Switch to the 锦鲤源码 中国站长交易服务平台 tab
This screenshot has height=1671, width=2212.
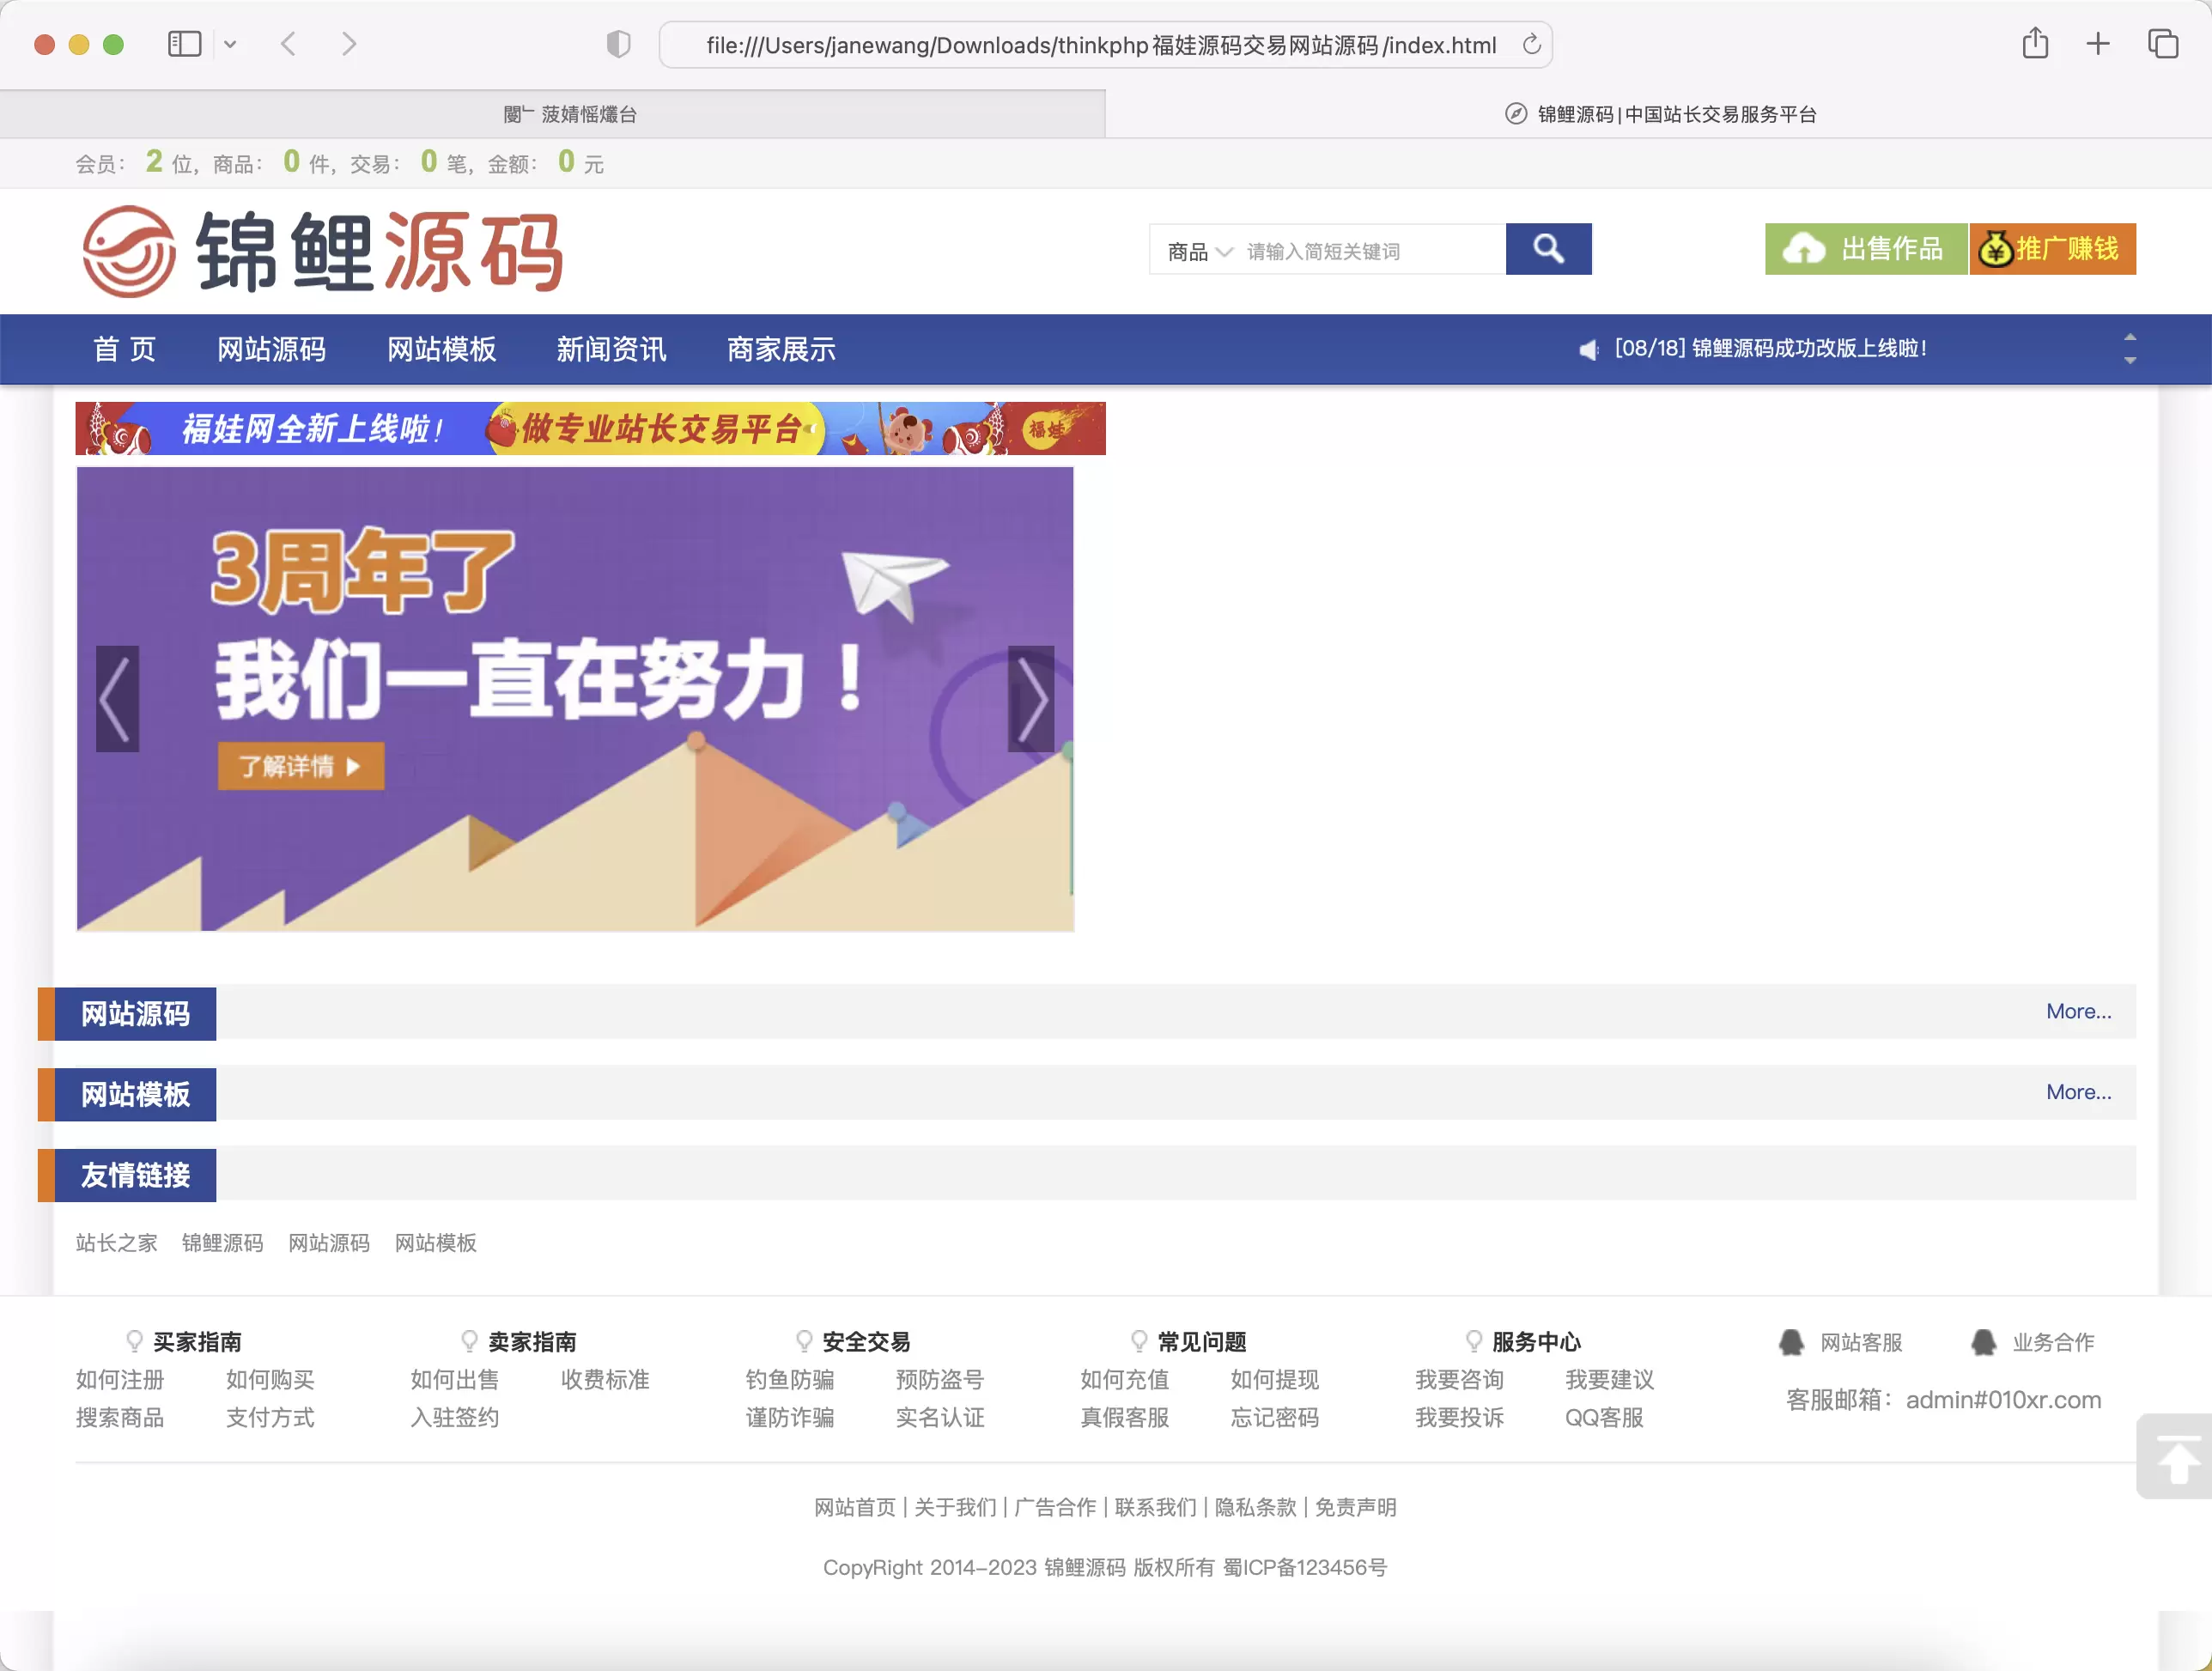1659,114
